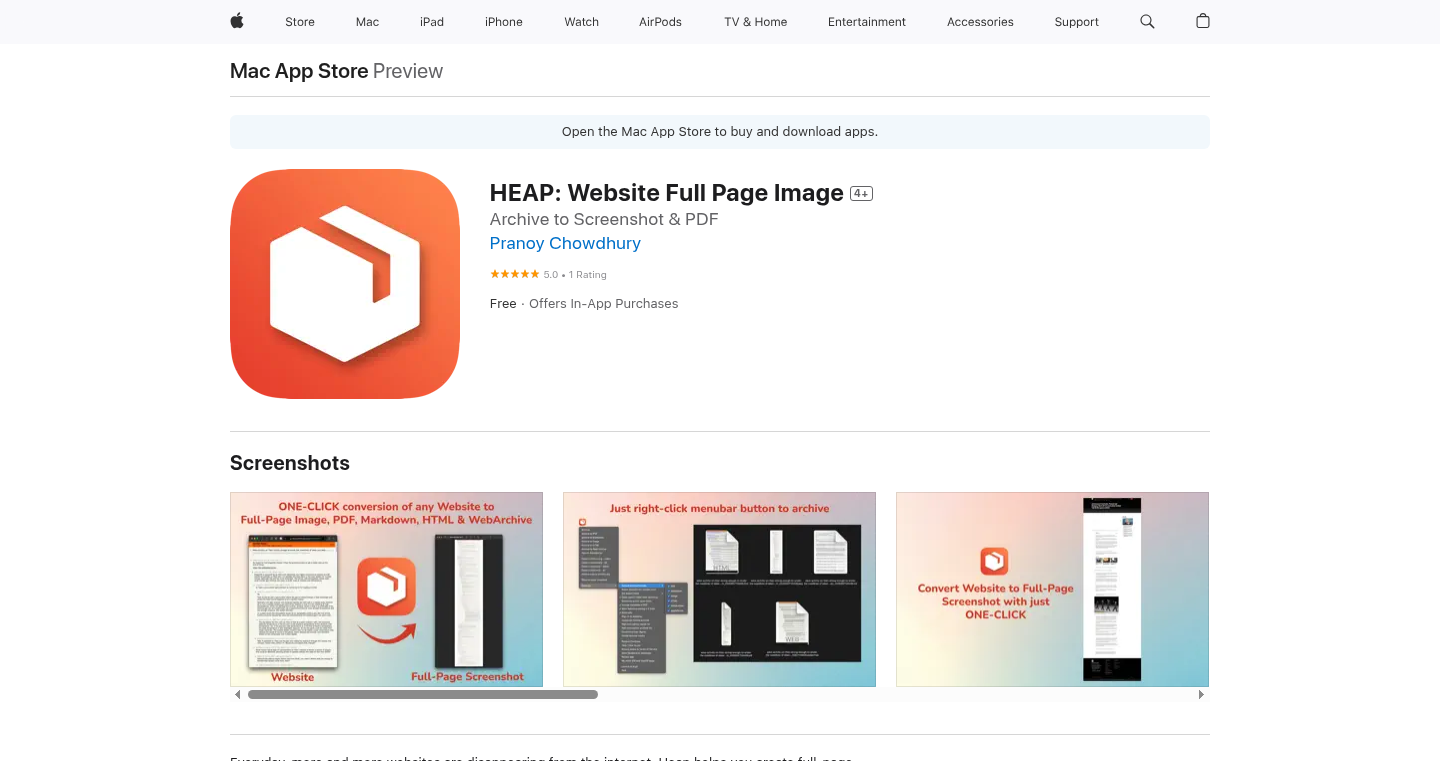Open the Watch menu item
Screen dimensions: 1440x761
click(x=582, y=22)
